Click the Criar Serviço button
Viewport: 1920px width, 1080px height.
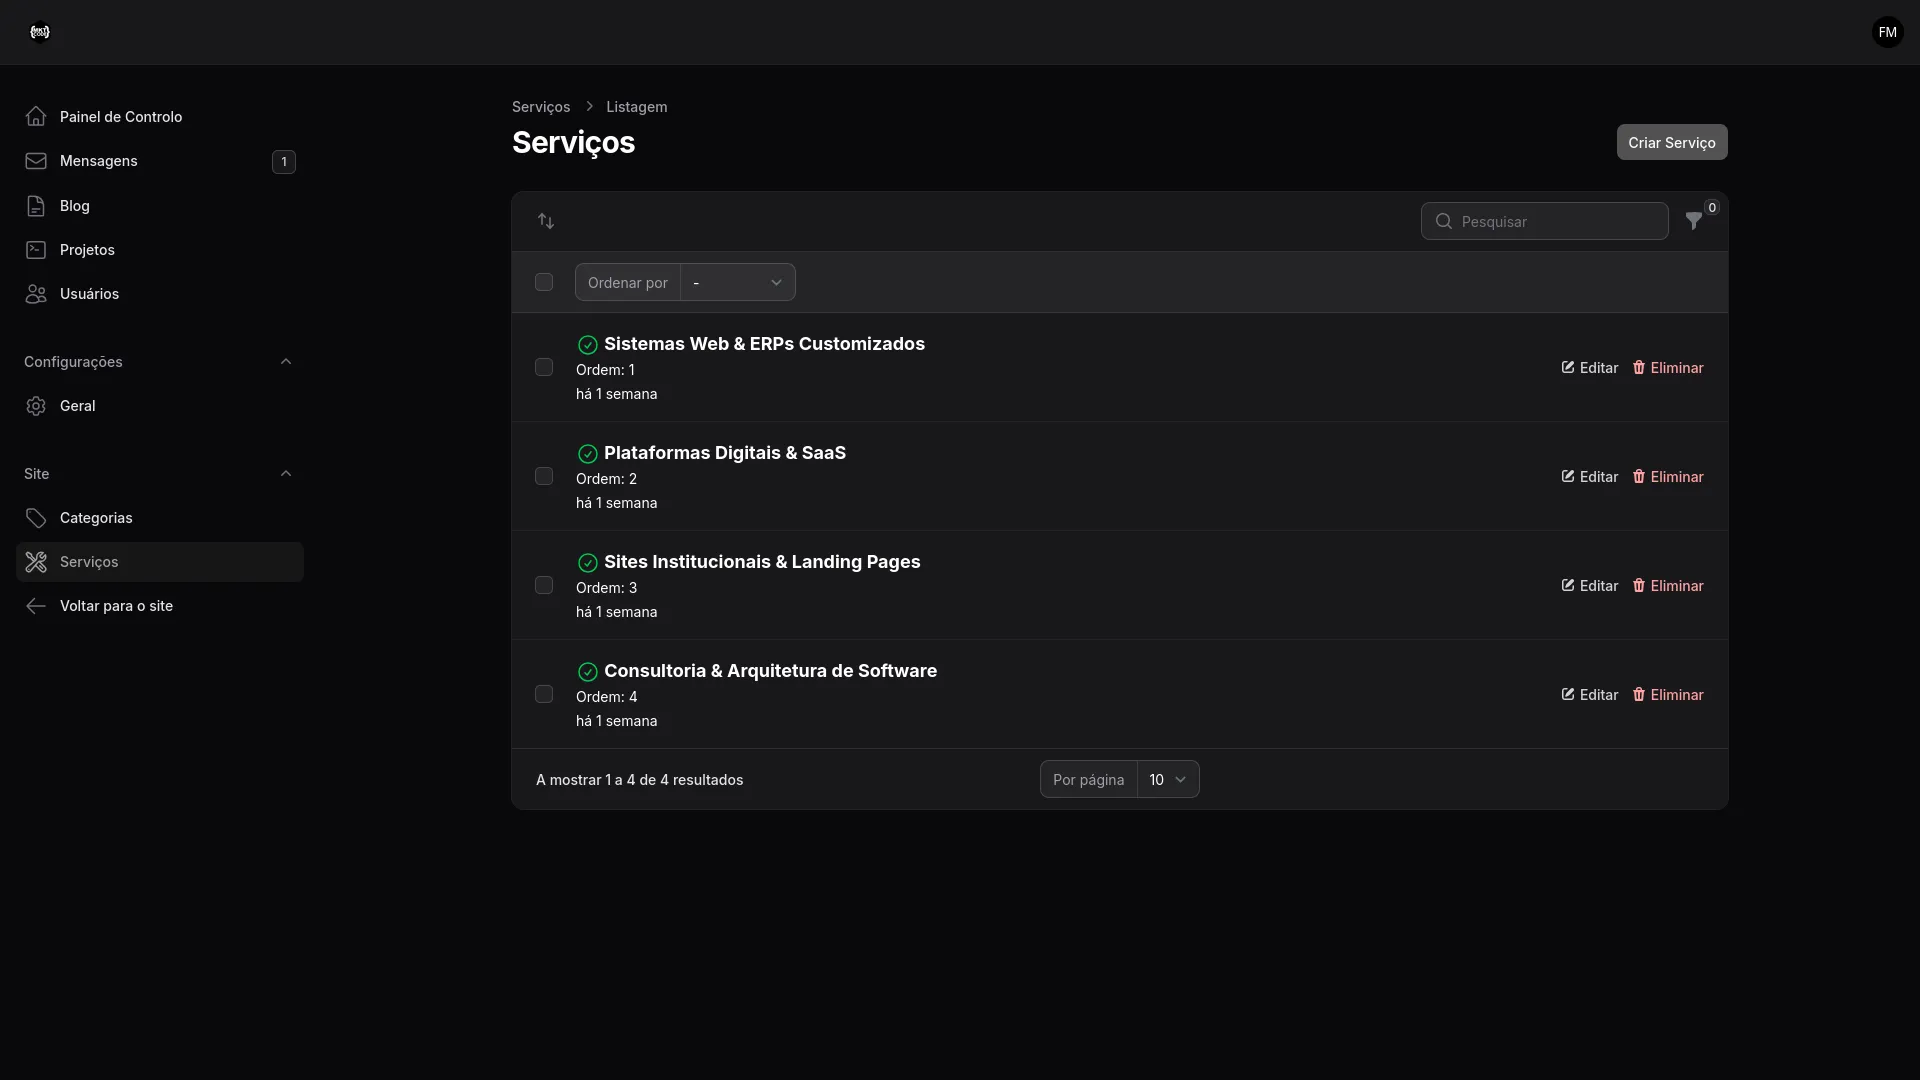(1671, 142)
